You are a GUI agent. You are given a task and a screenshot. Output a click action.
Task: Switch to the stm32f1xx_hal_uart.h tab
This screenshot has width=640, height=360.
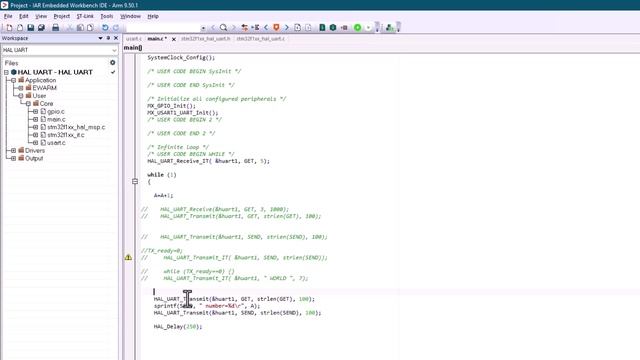click(x=206, y=39)
